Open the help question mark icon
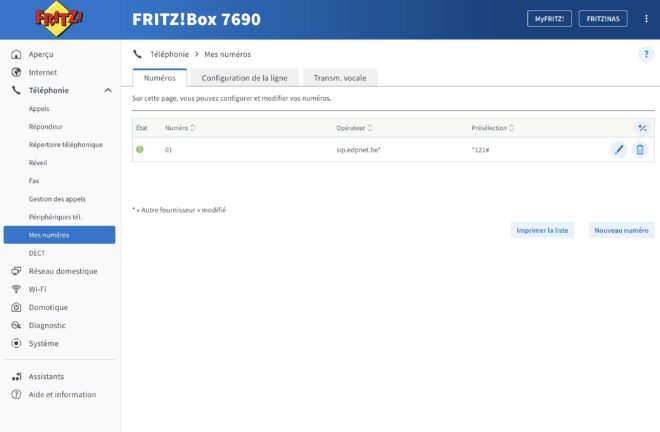The image size is (660, 432). [x=645, y=54]
